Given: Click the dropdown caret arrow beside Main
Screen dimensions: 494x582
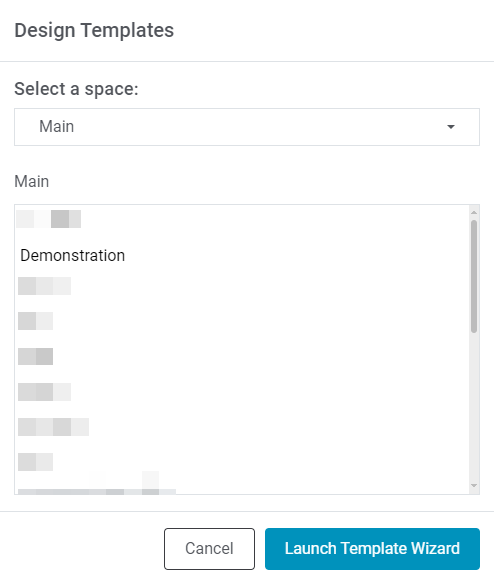Looking at the screenshot, I should tap(451, 127).
